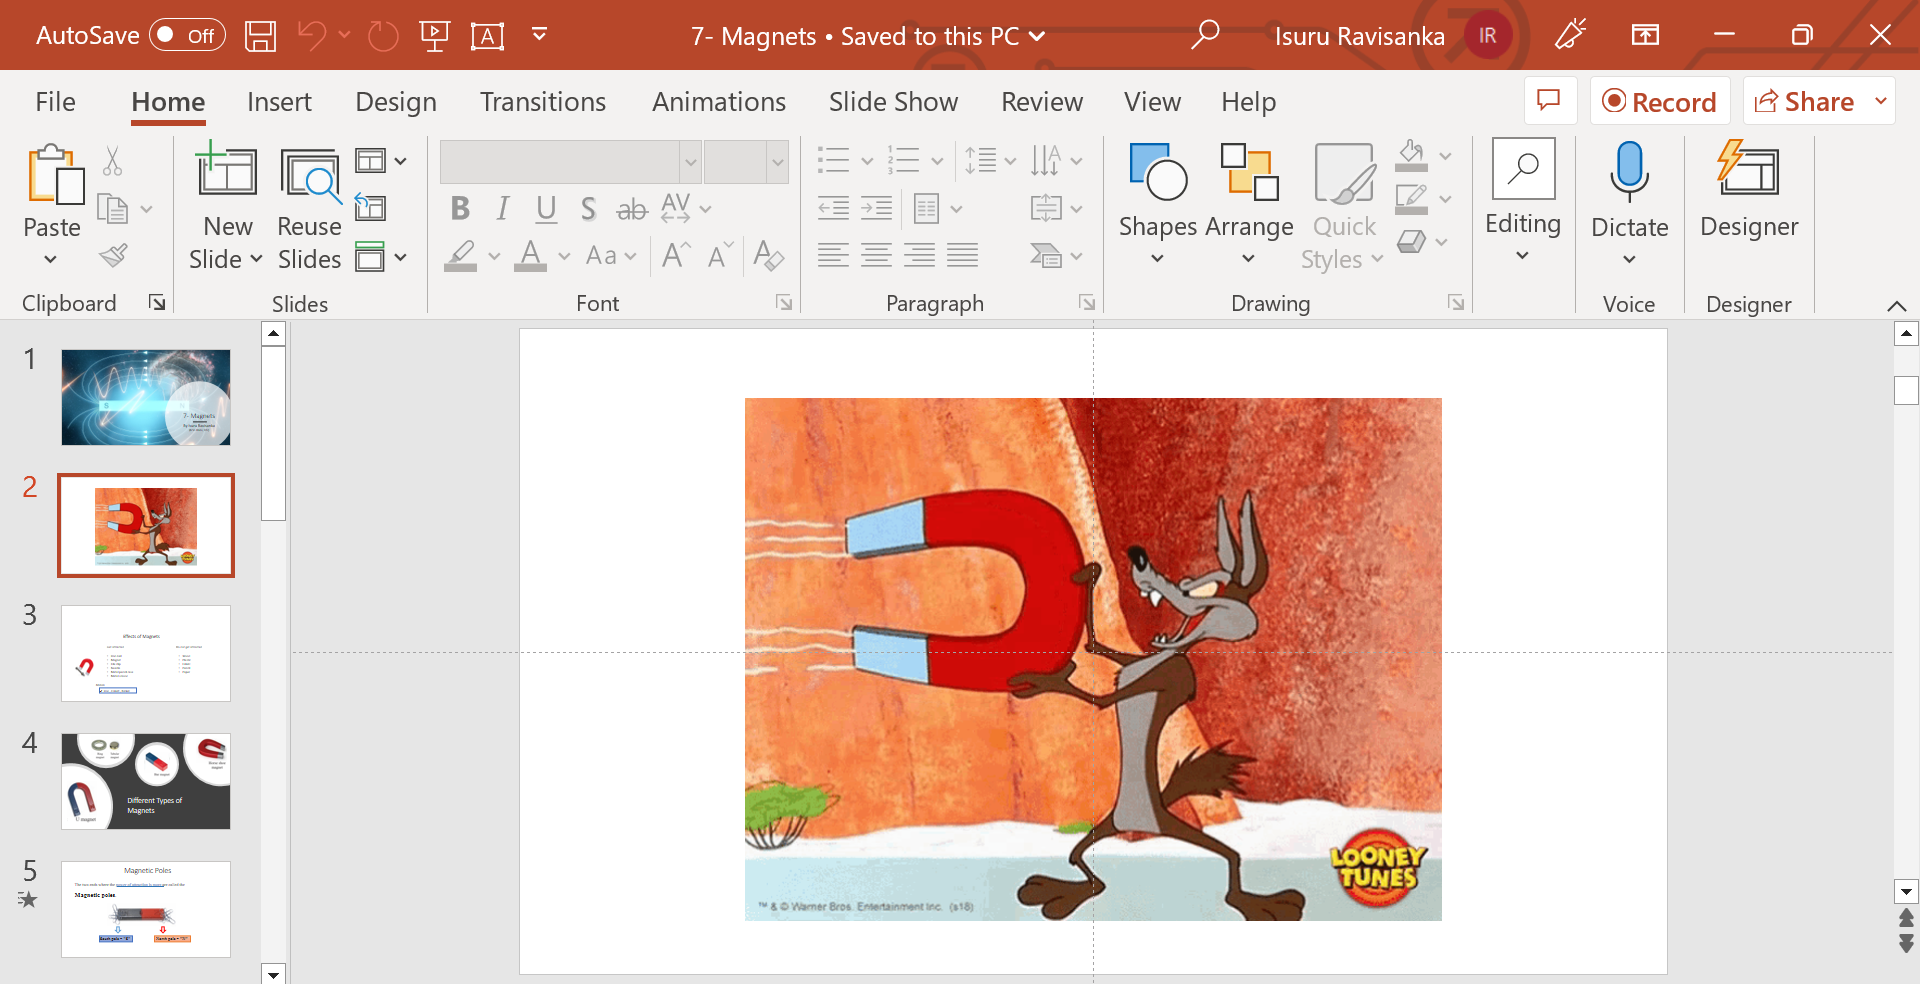Expand the Paste options arrow

coord(51,260)
